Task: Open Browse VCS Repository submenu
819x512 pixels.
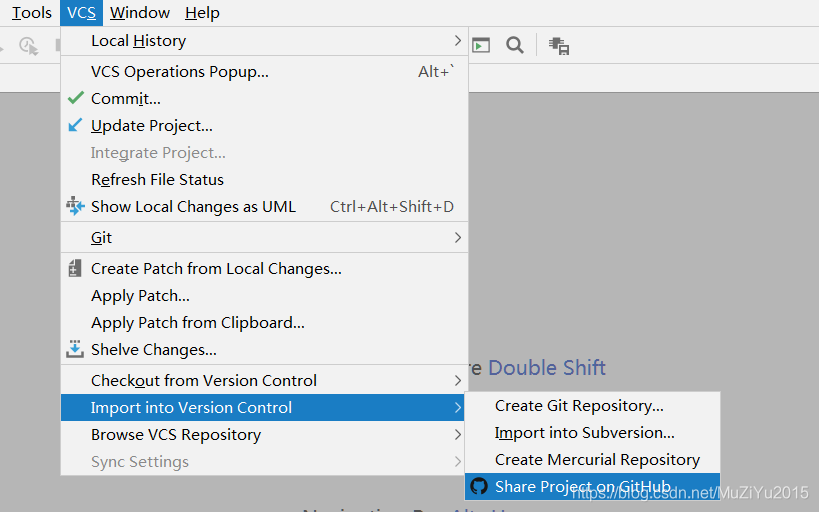Action: [263, 435]
